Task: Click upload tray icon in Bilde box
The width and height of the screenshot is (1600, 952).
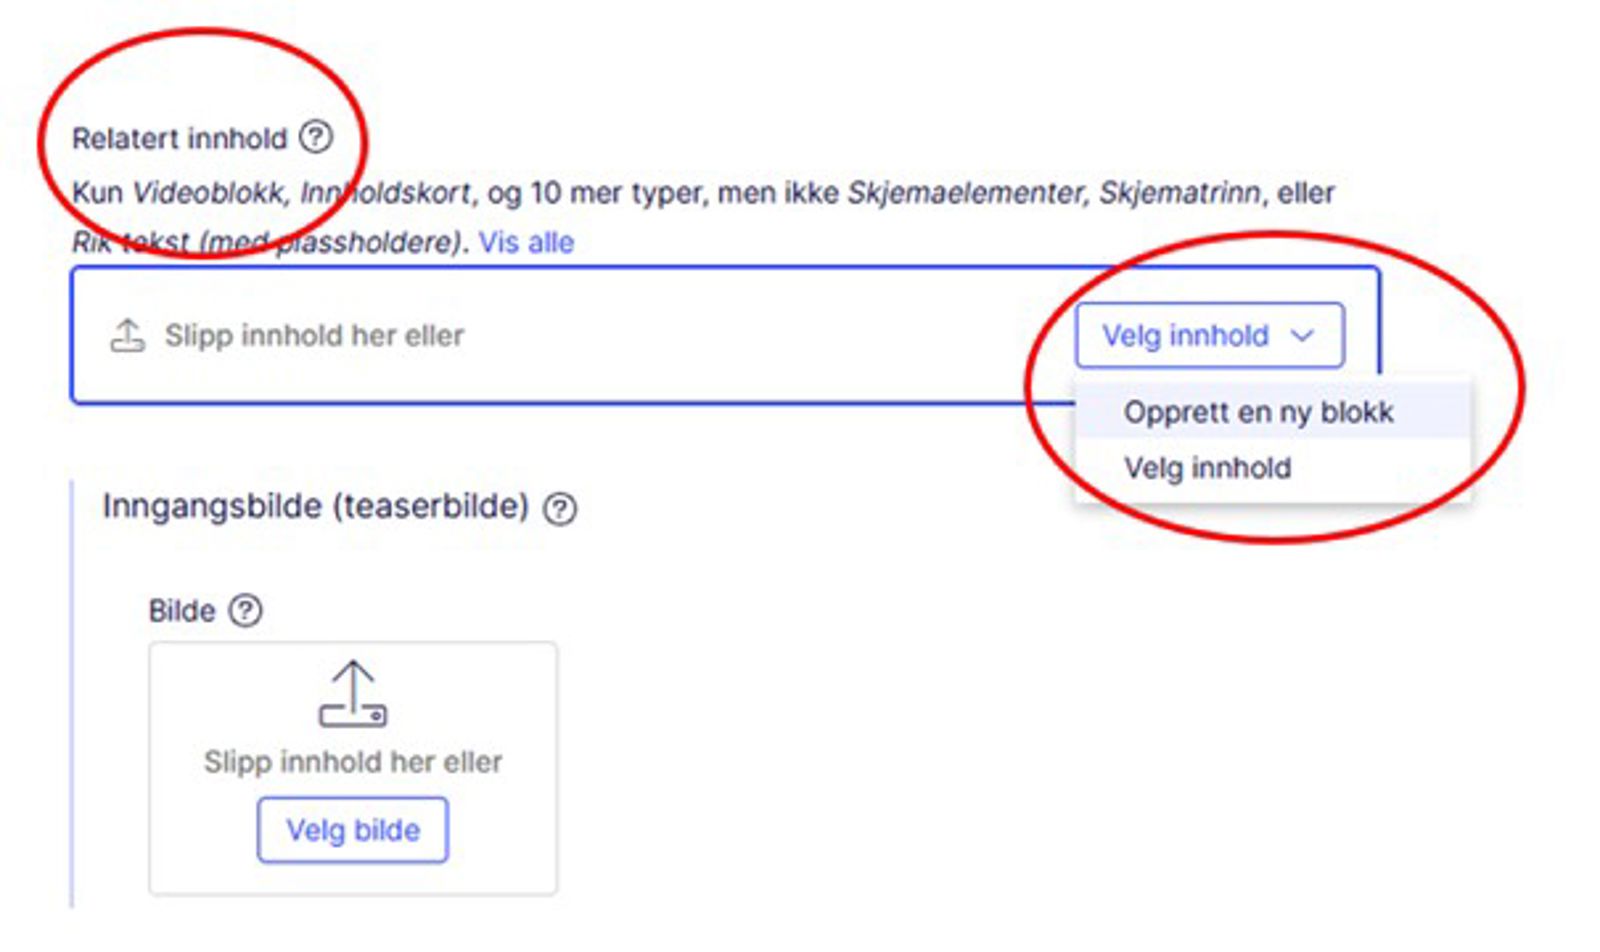Action: (353, 694)
